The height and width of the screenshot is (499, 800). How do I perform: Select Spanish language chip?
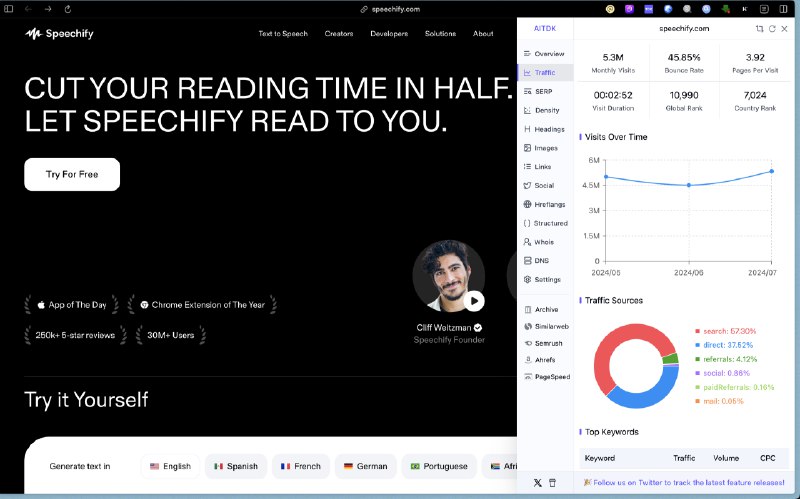click(x=236, y=466)
